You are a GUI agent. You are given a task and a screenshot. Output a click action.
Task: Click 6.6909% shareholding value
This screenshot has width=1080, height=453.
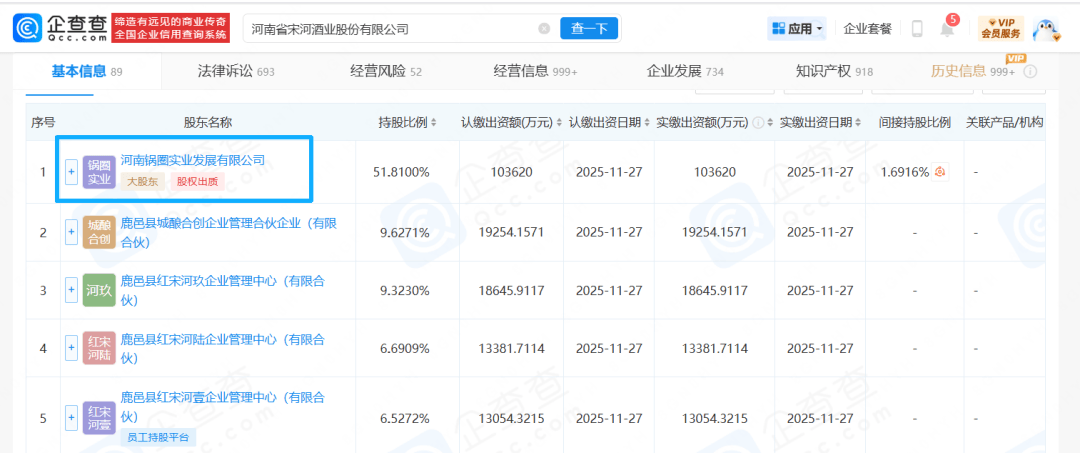coord(404,349)
